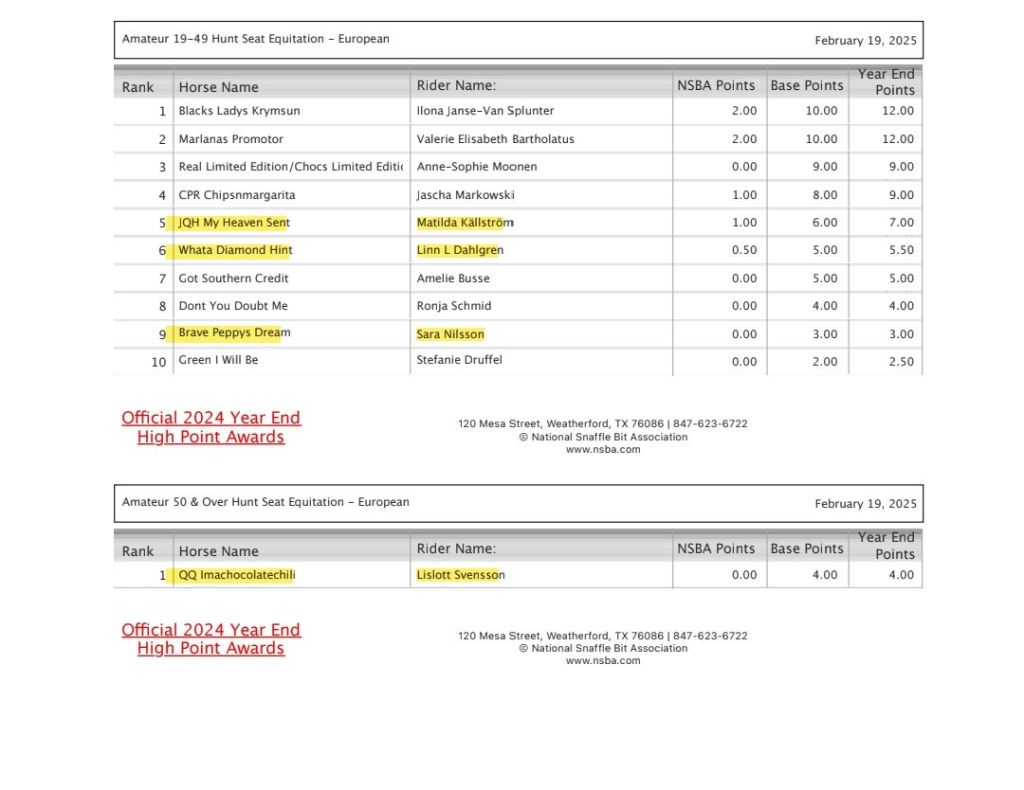Viewport: 1024px width, 790px height.
Task: Select the highlighted horse Brave Peppys Dream
Action: point(234,333)
